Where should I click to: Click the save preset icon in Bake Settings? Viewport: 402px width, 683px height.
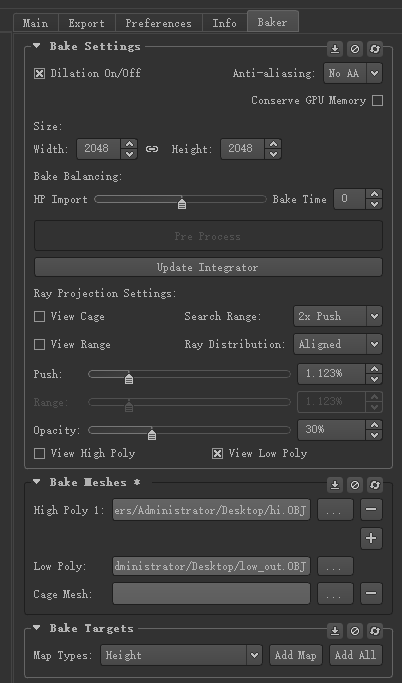tap(334, 49)
